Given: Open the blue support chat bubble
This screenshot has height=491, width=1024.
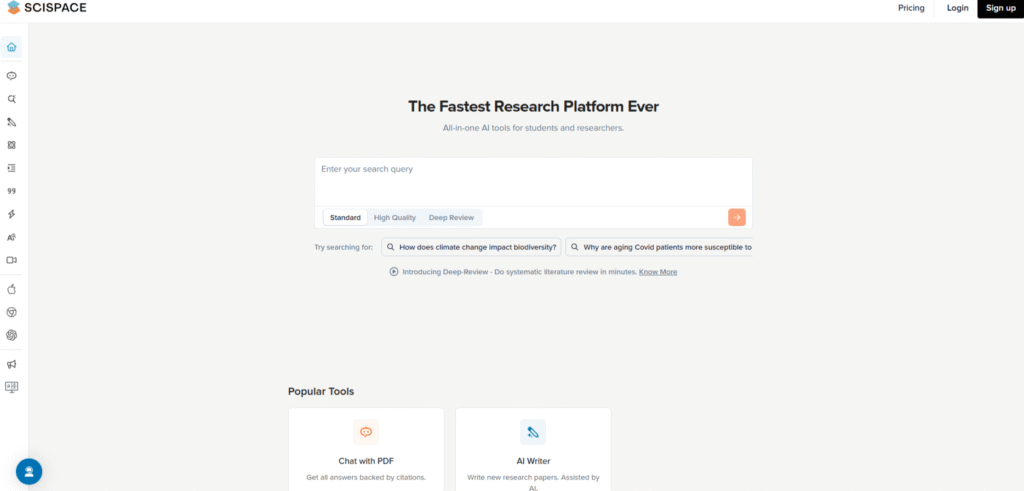Looking at the screenshot, I should point(29,471).
